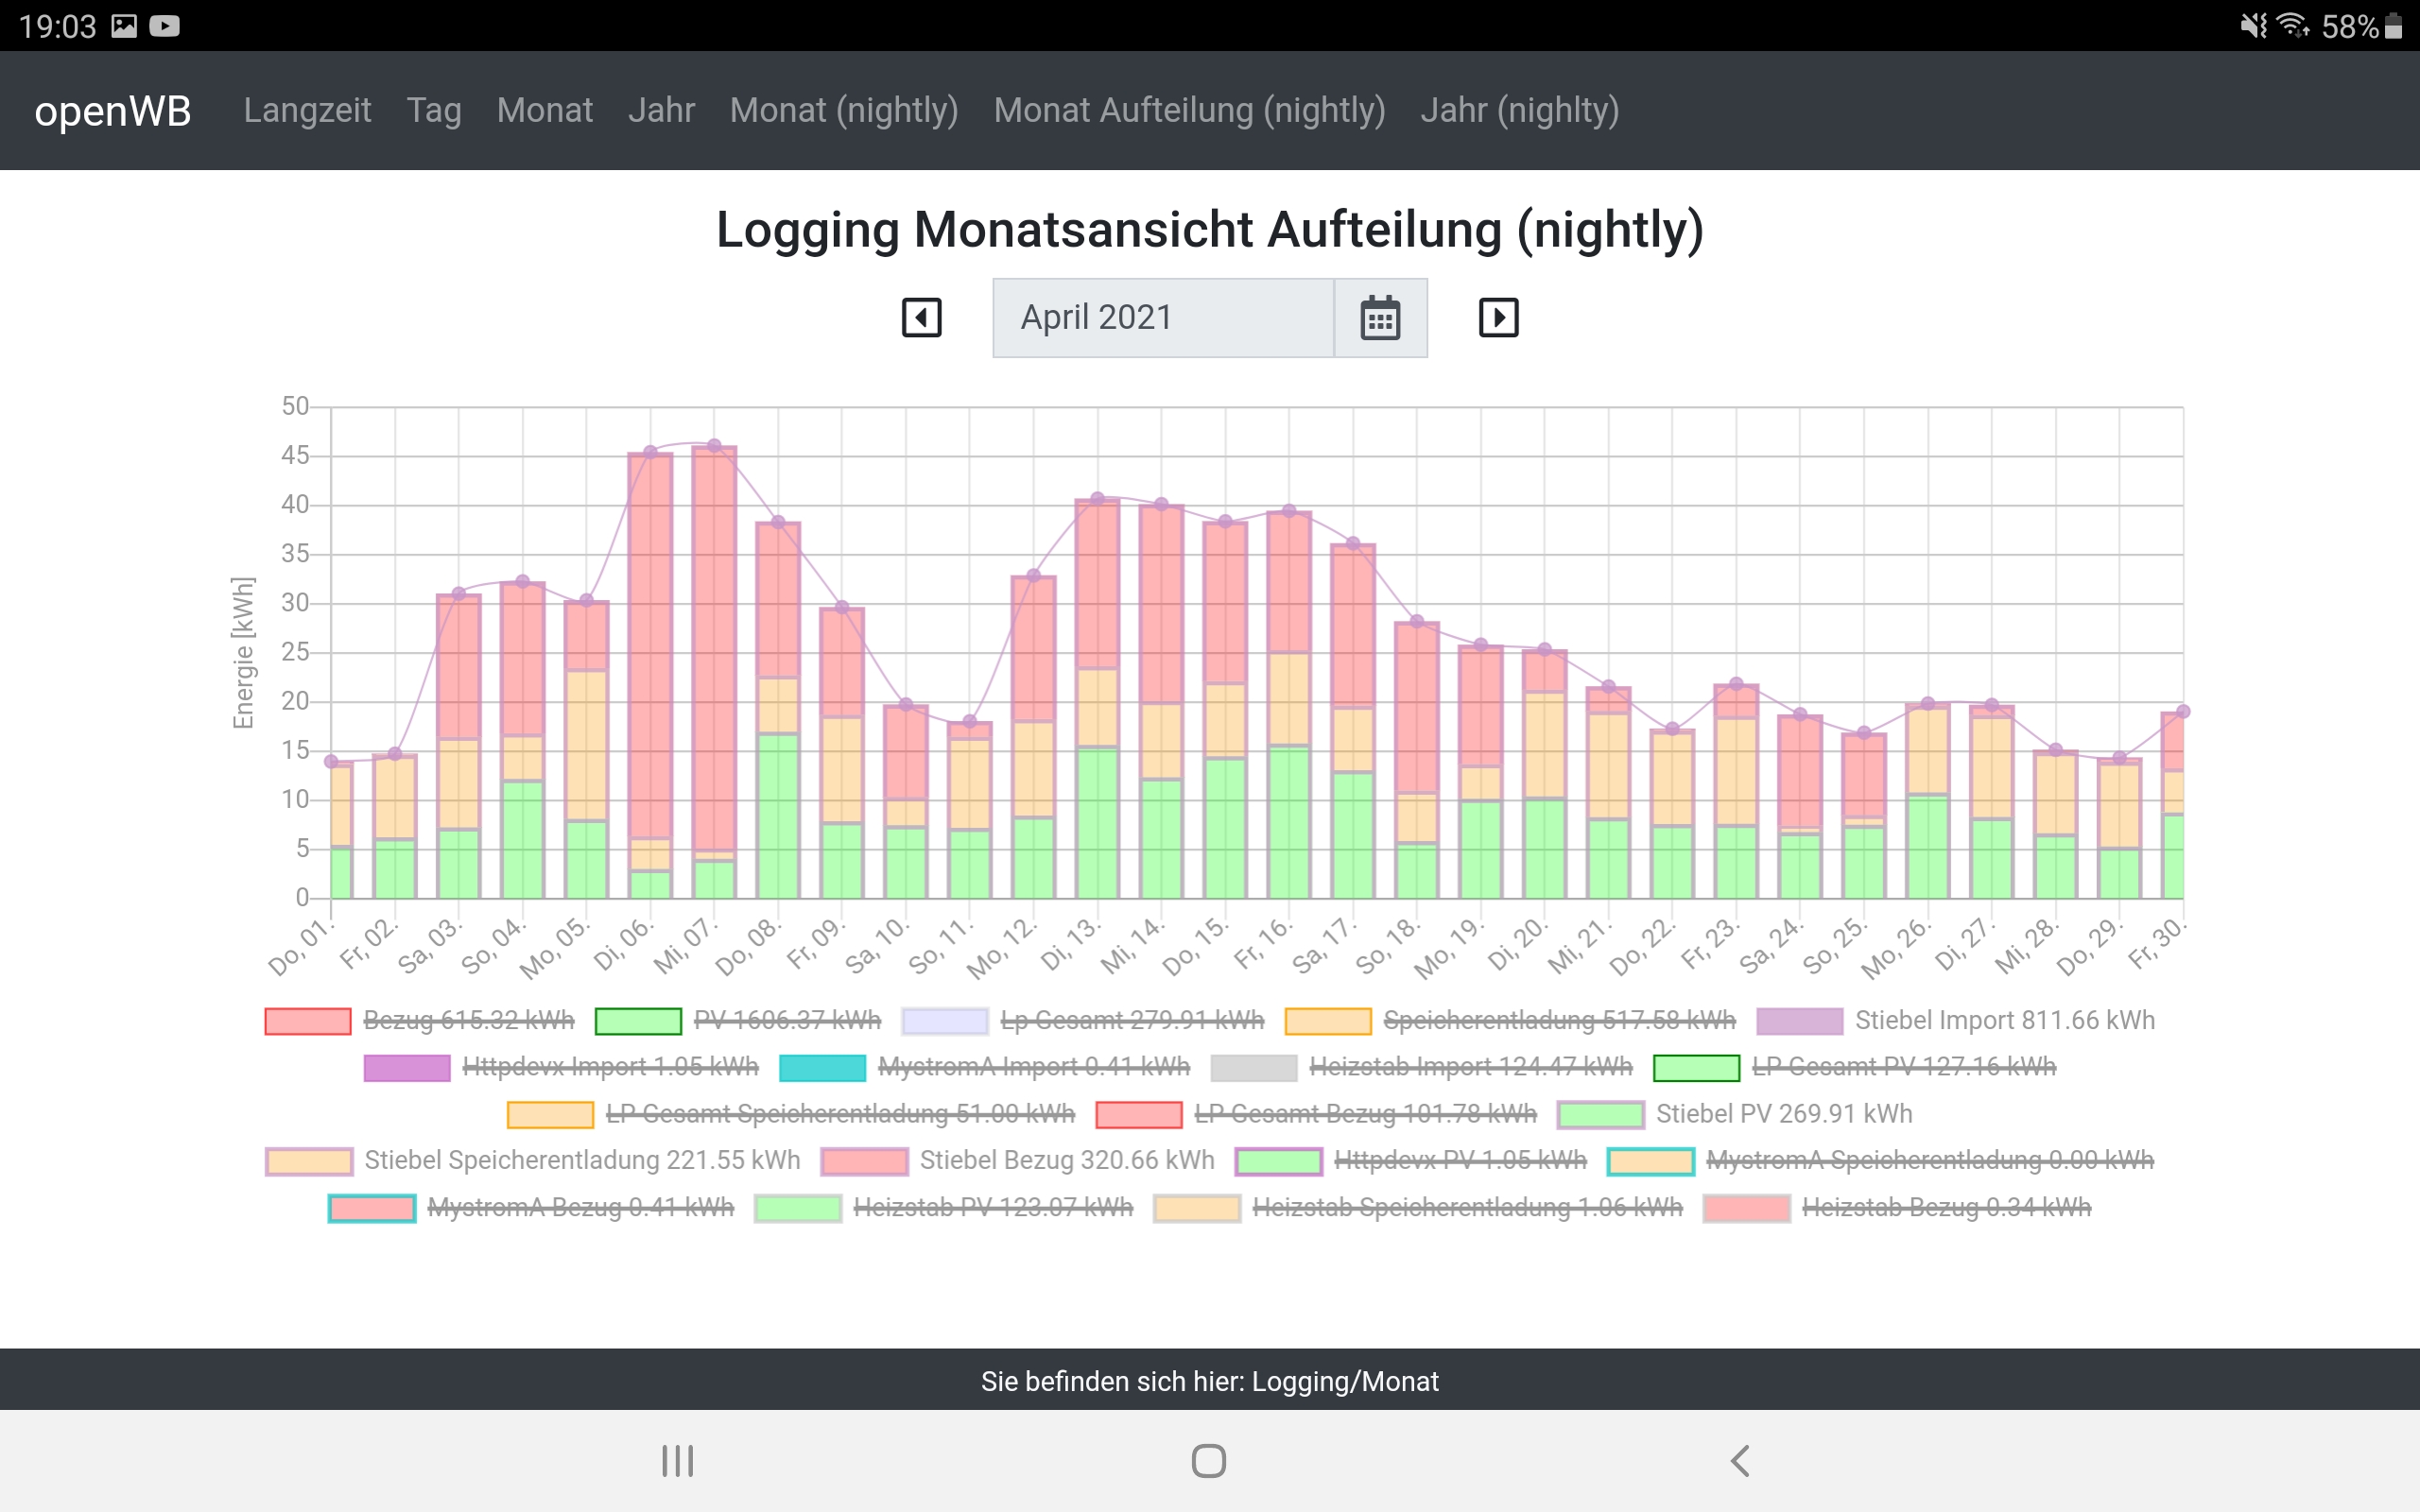Toggle PV 1606.37 kWh legend series
Image resolution: width=2420 pixels, height=1512 pixels.
click(x=787, y=1020)
